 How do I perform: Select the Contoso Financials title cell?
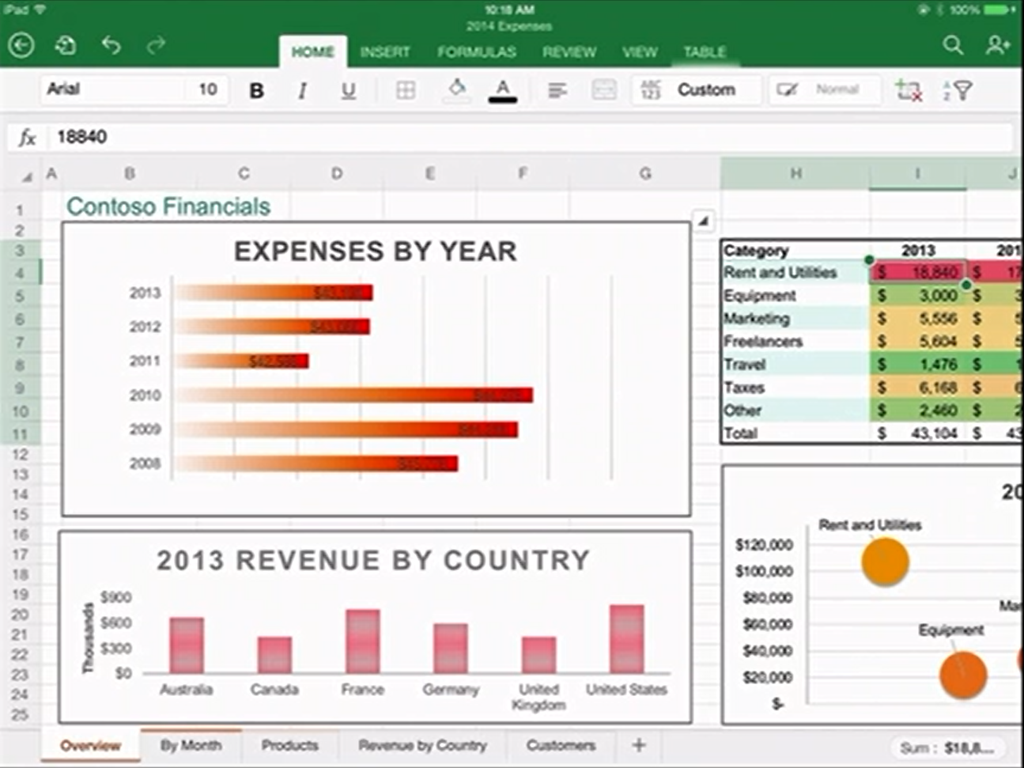point(168,206)
